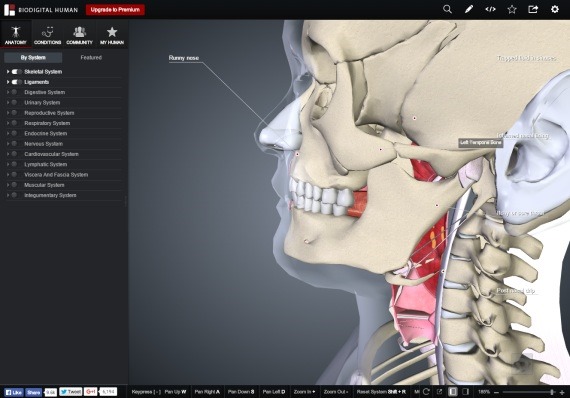570x398 pixels.
Task: Open the embed code icon
Action: (490, 9)
